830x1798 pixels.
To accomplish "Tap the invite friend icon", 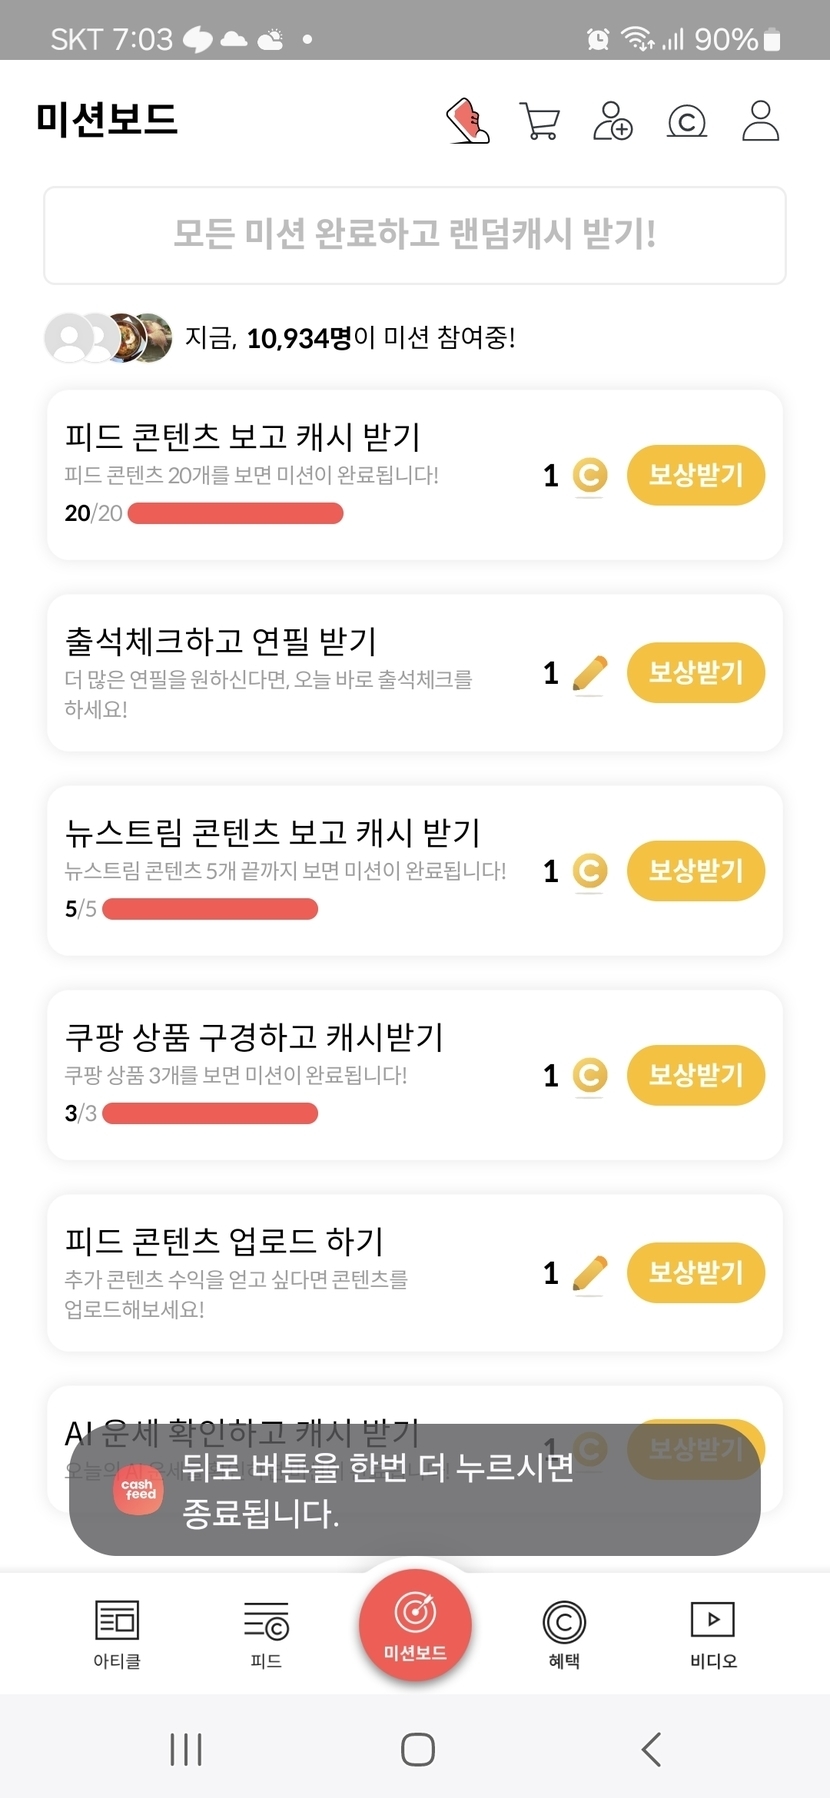I will [x=613, y=121].
